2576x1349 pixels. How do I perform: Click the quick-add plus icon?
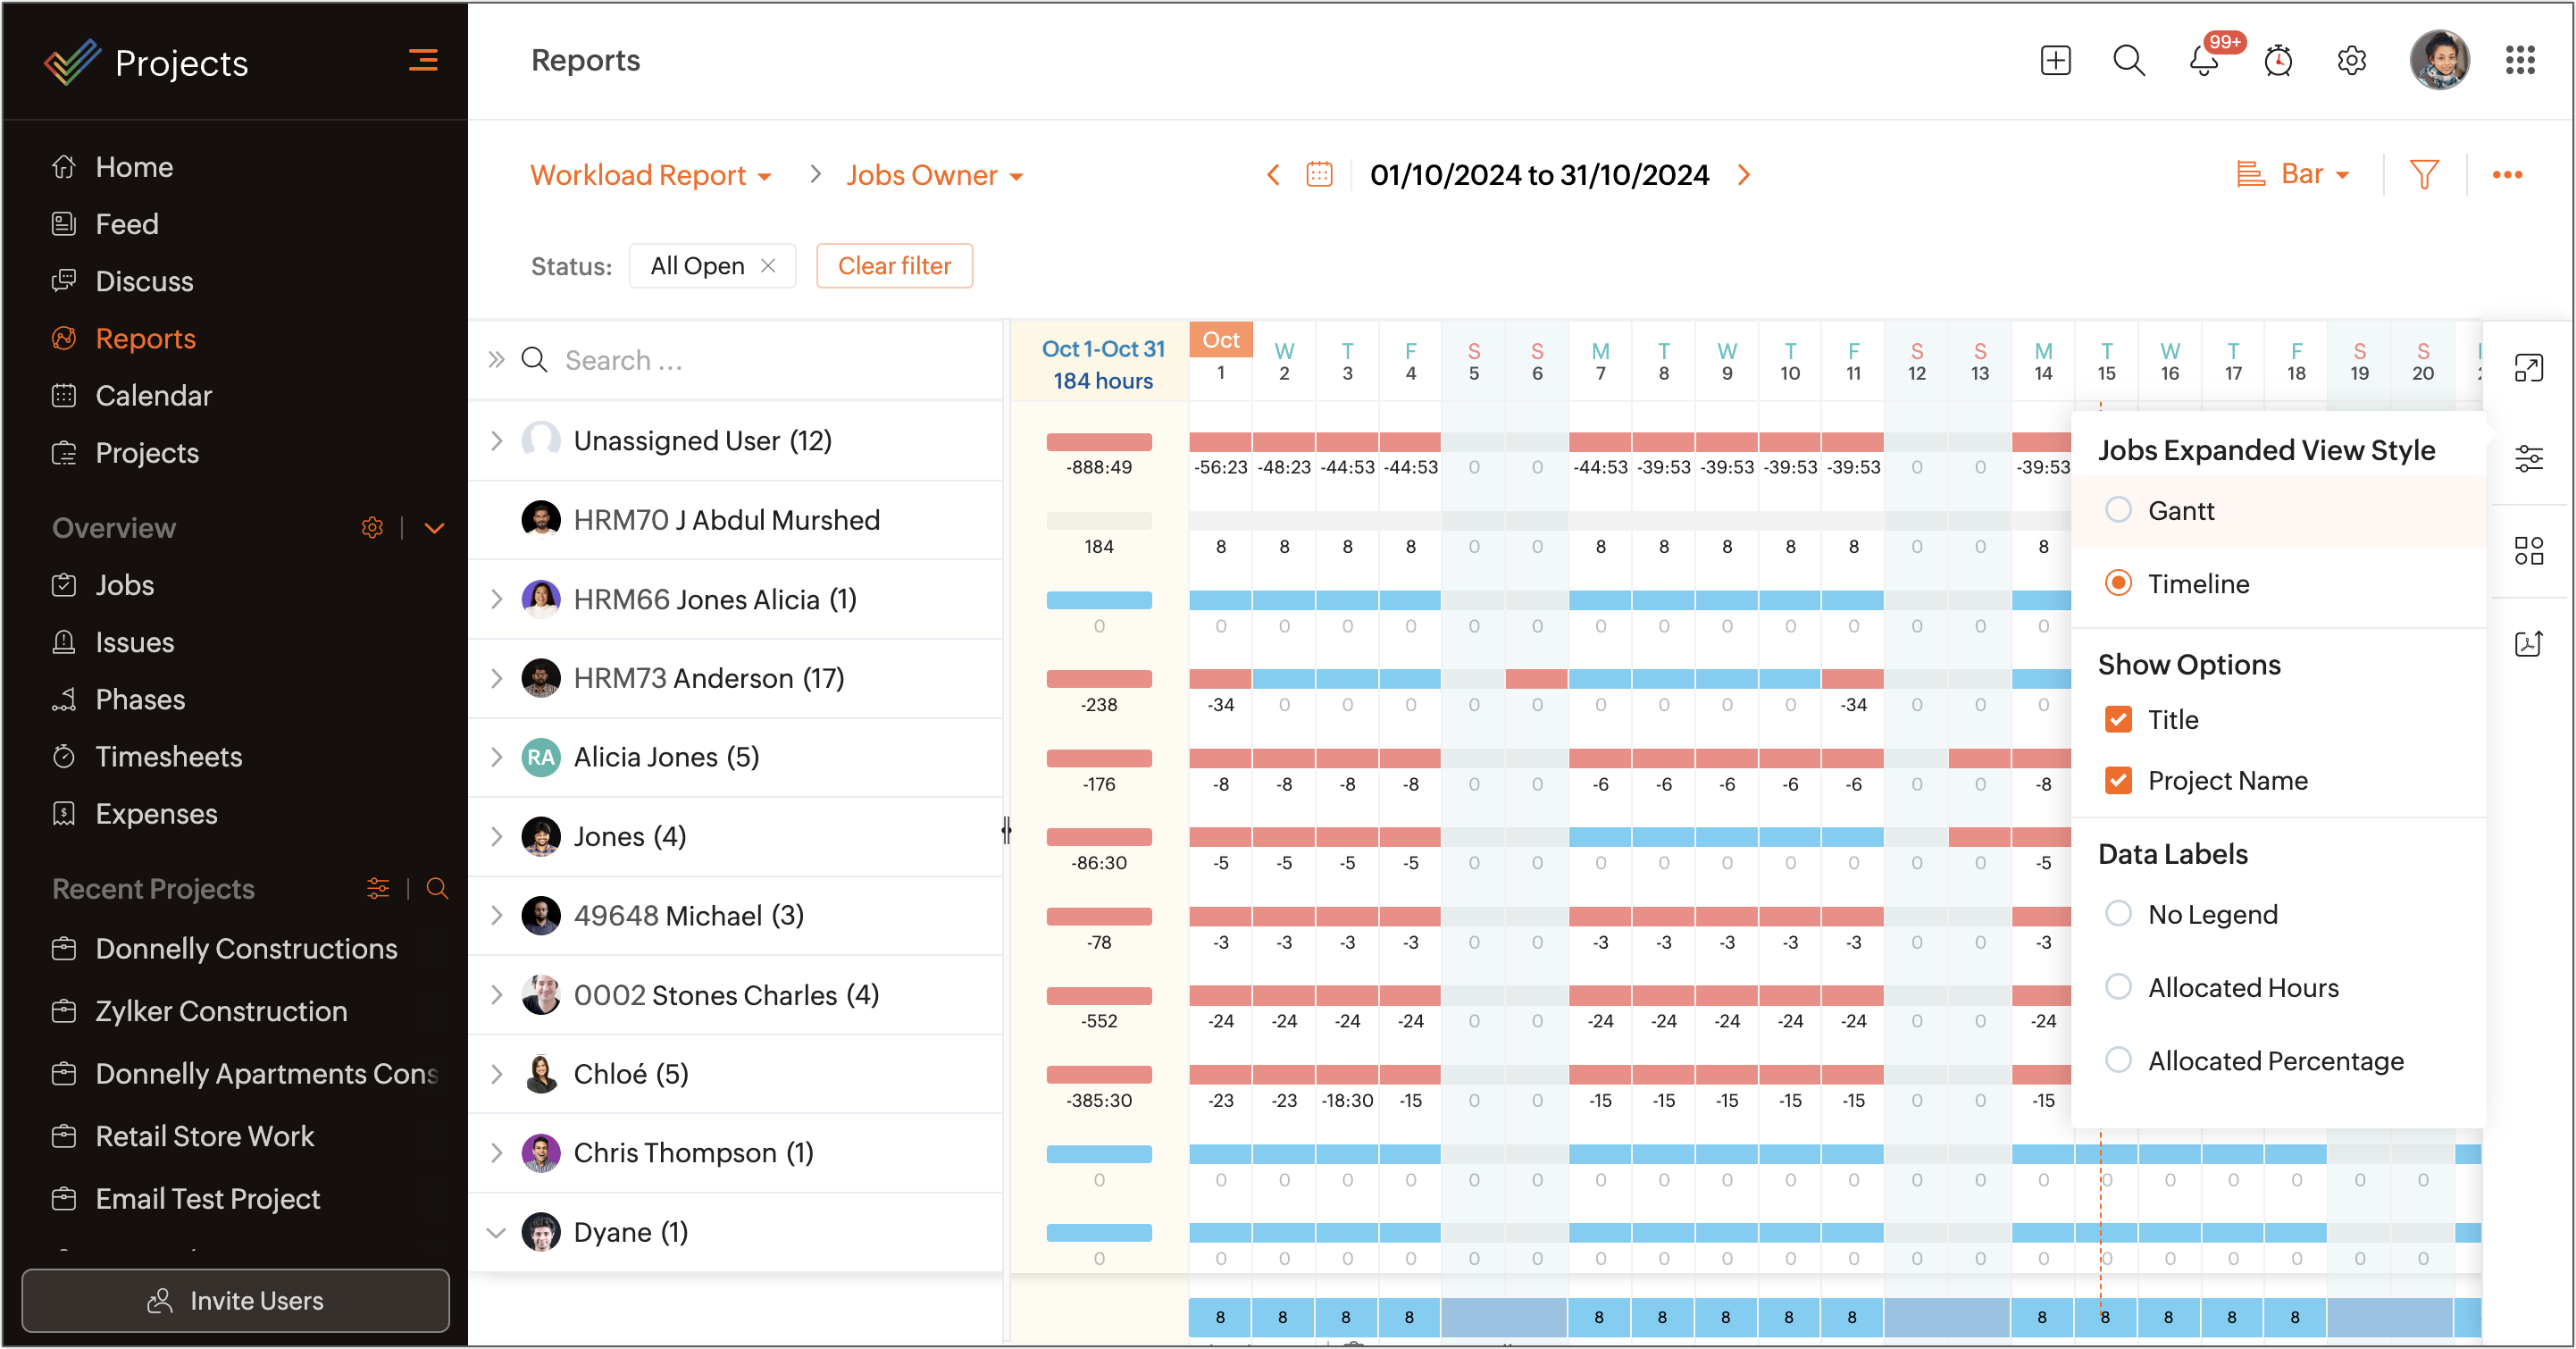[2055, 61]
